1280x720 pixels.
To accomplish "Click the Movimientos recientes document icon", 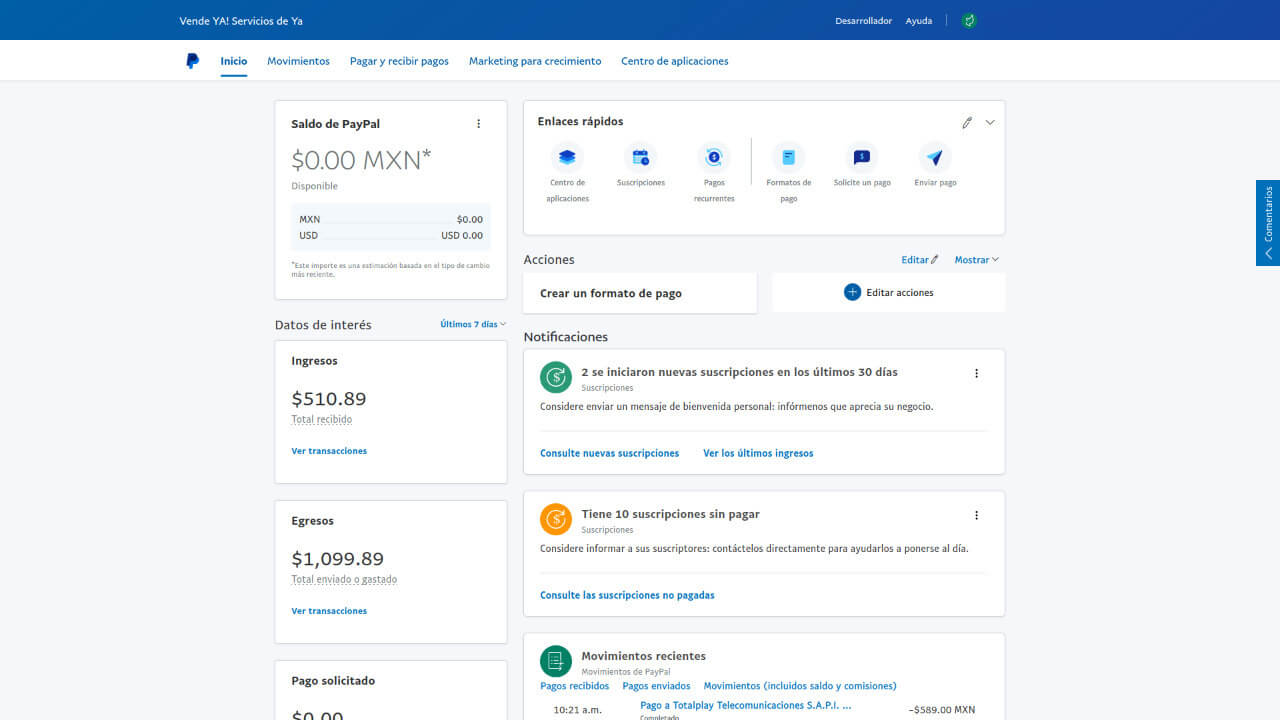I will [556, 661].
